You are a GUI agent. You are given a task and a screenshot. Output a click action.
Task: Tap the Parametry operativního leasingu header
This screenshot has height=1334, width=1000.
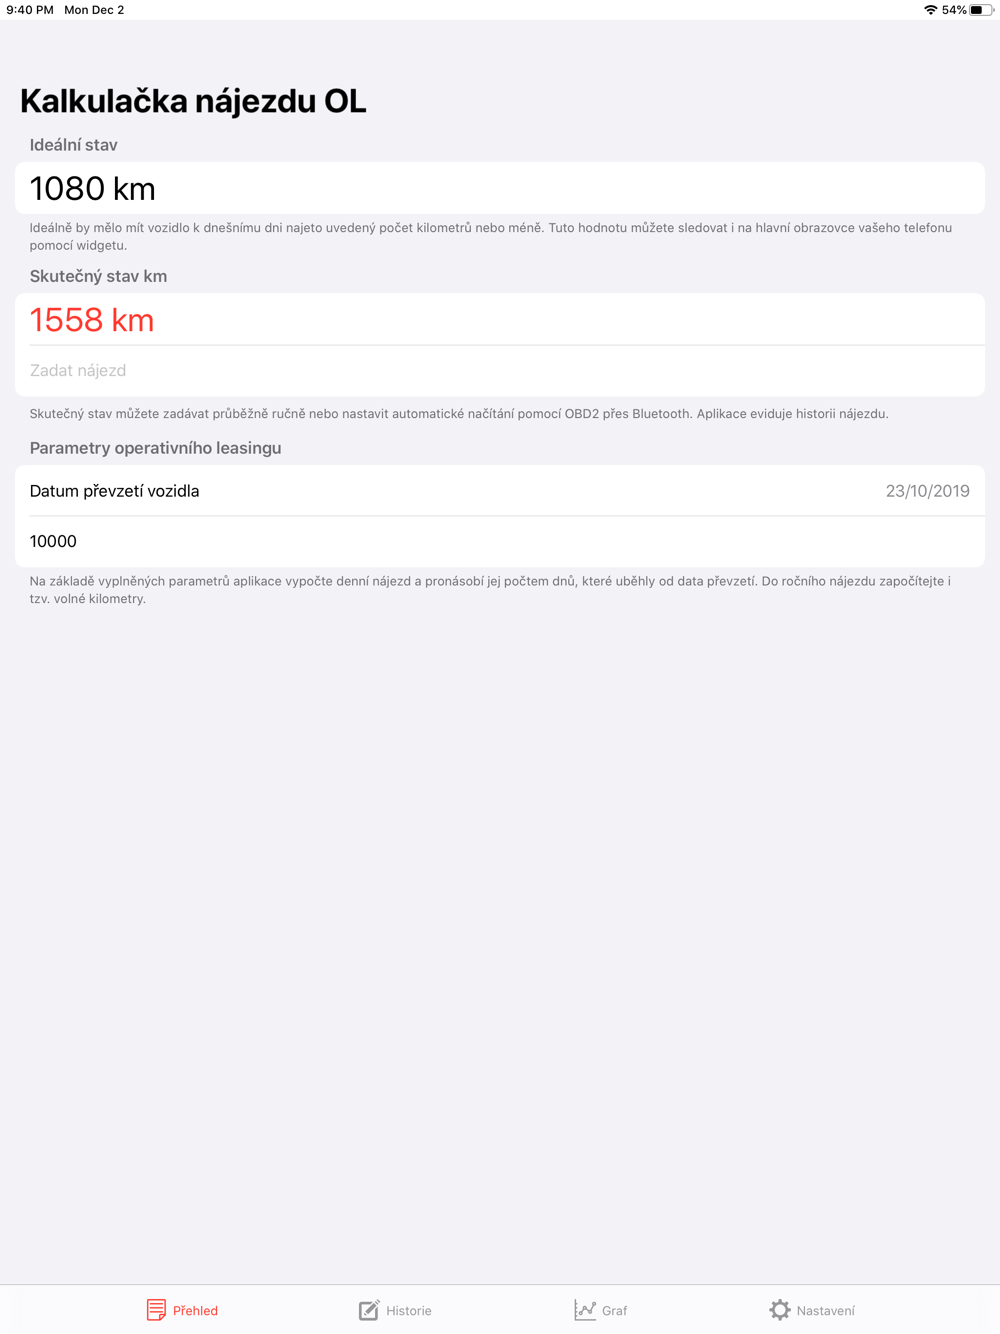(x=155, y=448)
